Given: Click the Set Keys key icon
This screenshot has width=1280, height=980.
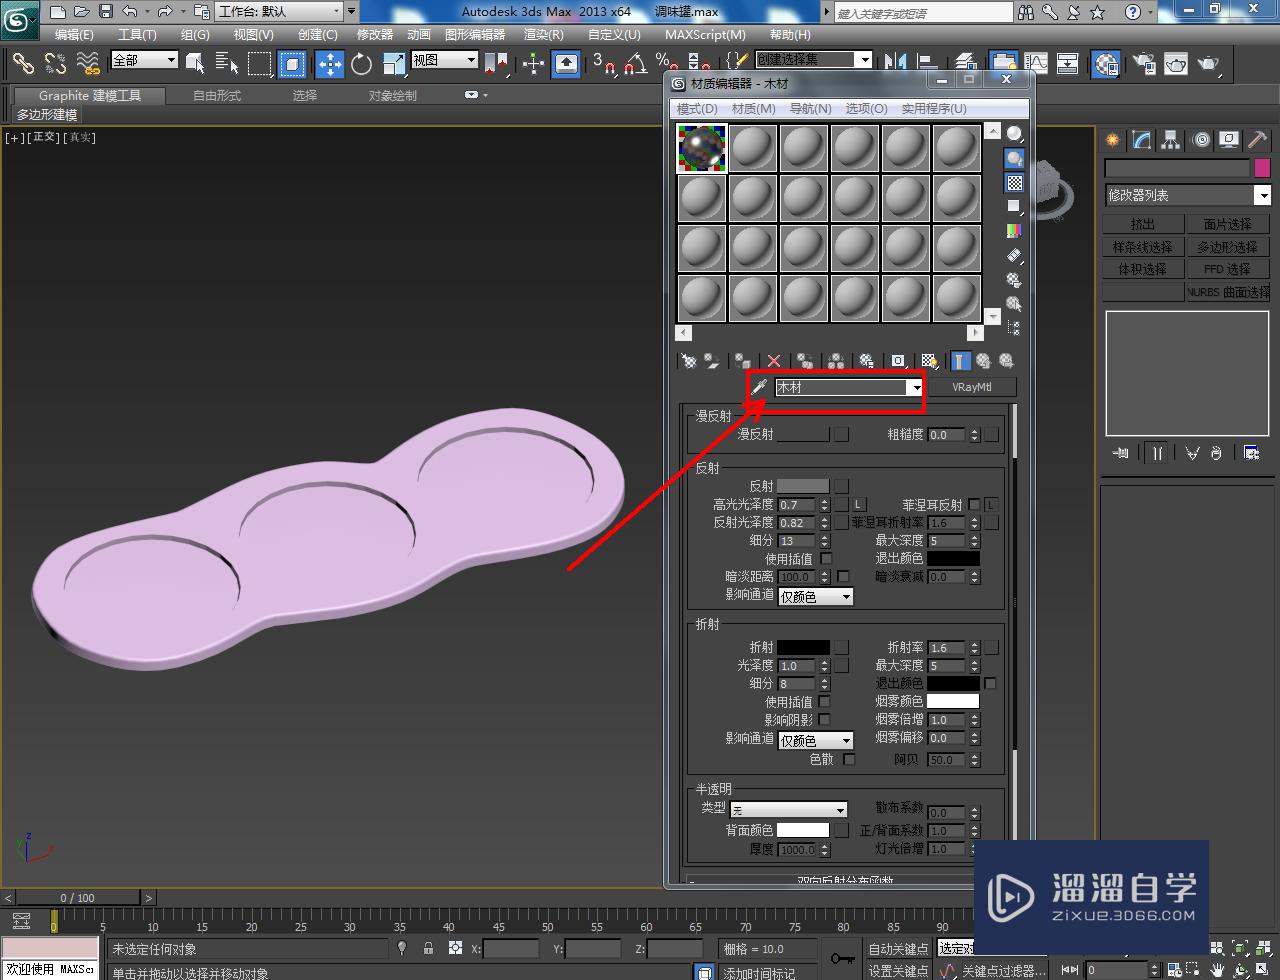Looking at the screenshot, I should point(842,959).
